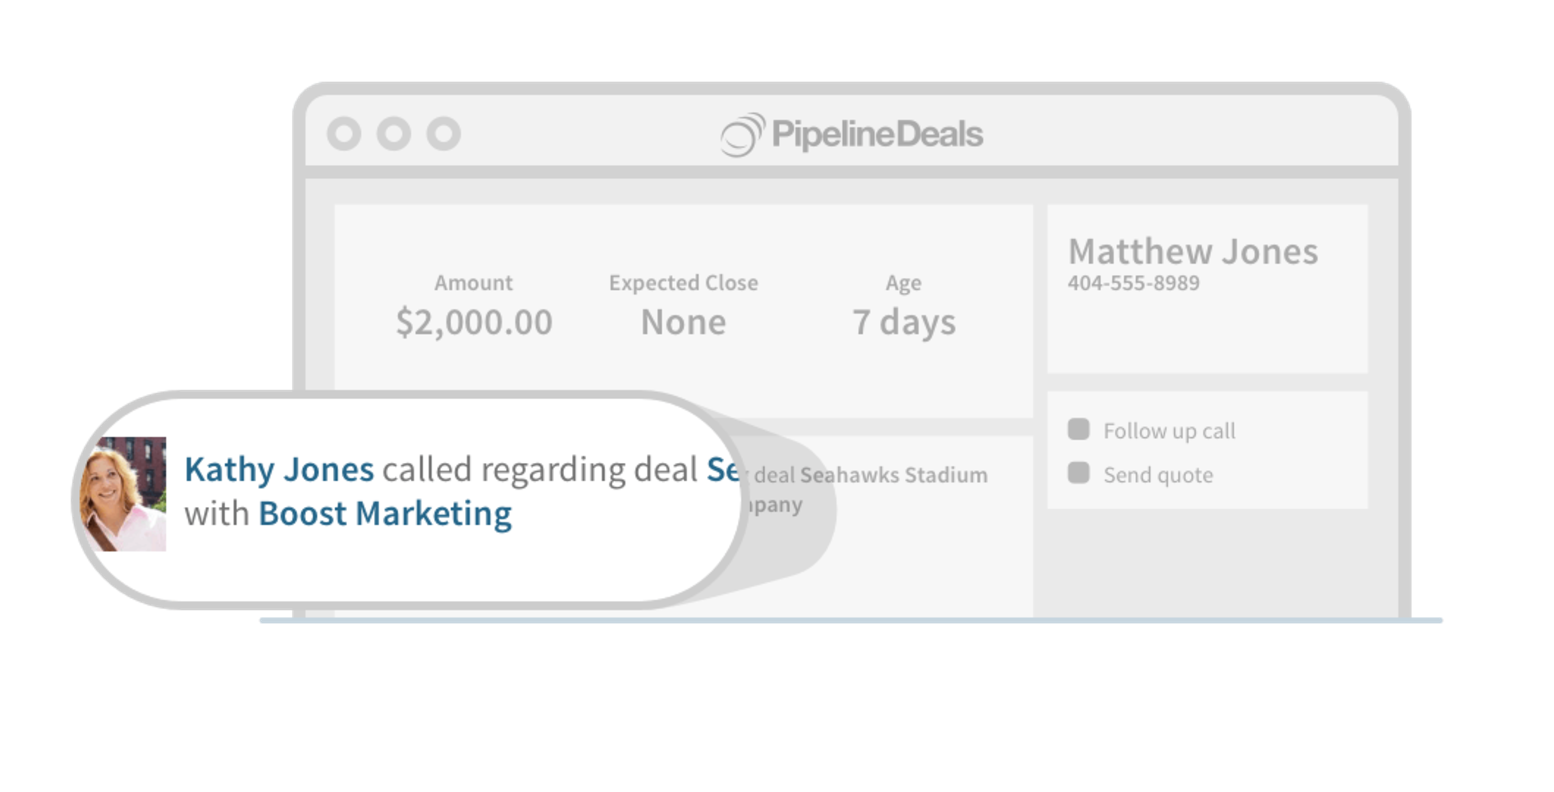Open the Kathy Jones contact link
Image resolution: width=1554 pixels, height=792 pixels.
pyautogui.click(x=279, y=469)
